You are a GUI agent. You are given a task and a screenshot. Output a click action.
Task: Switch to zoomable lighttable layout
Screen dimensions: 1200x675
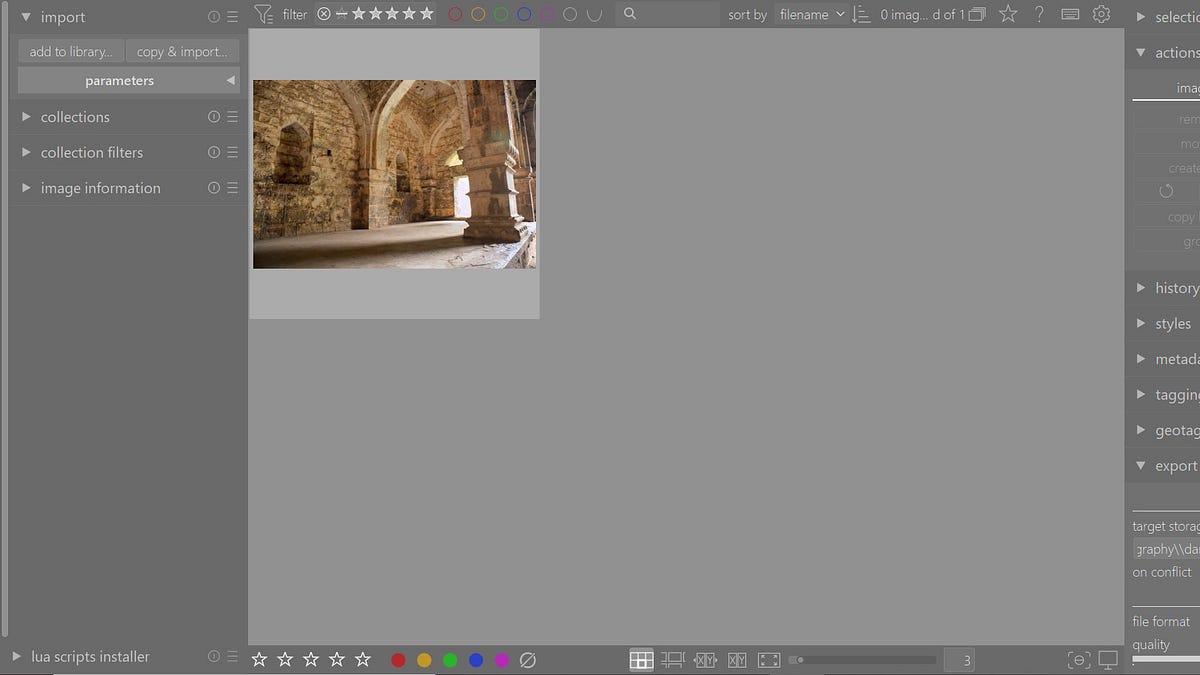coord(673,660)
